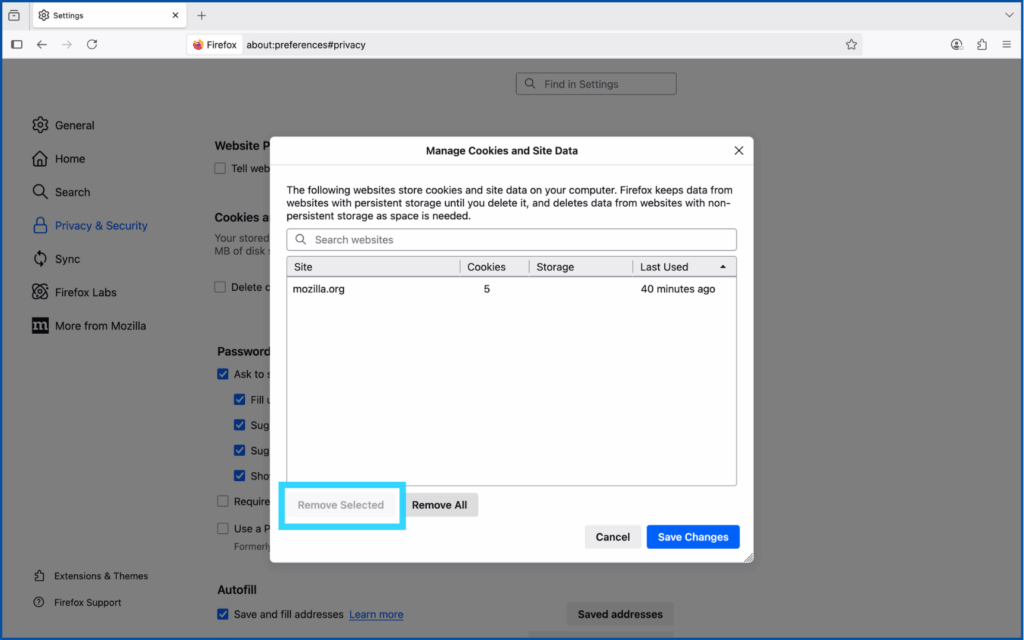
Task: Close the Manage Cookies and Site Data dialog
Action: pos(739,151)
